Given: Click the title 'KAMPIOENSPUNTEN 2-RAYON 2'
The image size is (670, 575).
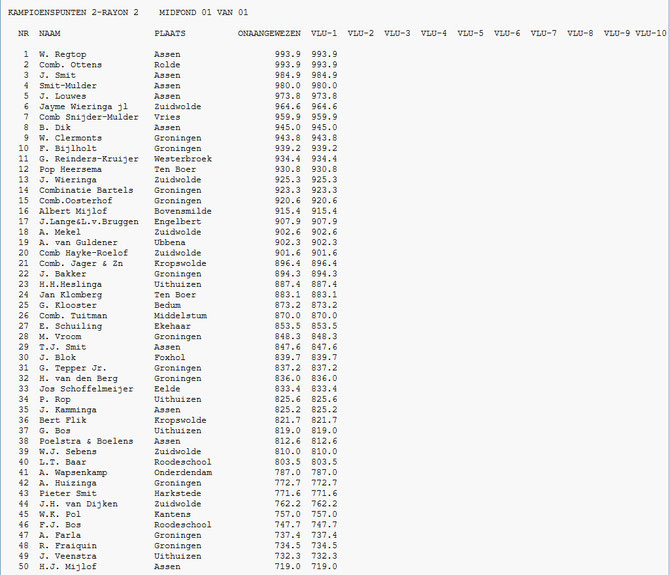Looking at the screenshot, I should (73, 12).
